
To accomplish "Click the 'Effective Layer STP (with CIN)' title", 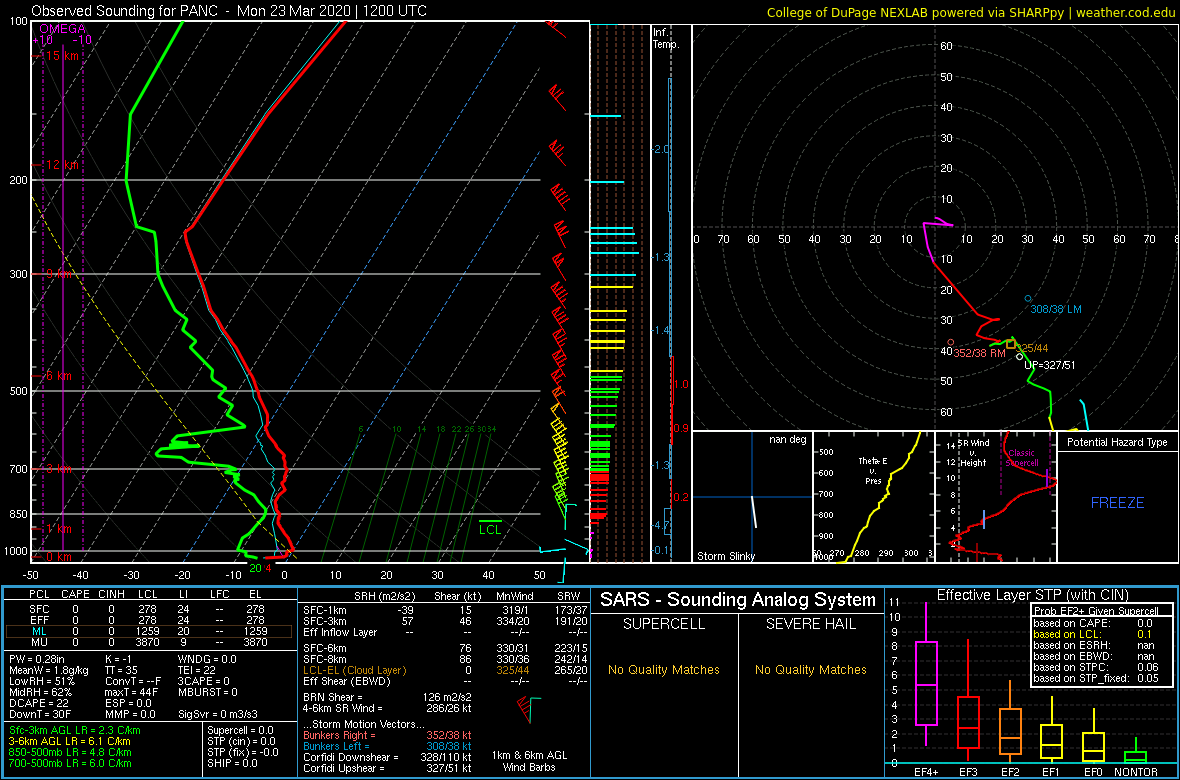I will click(x=1032, y=596).
